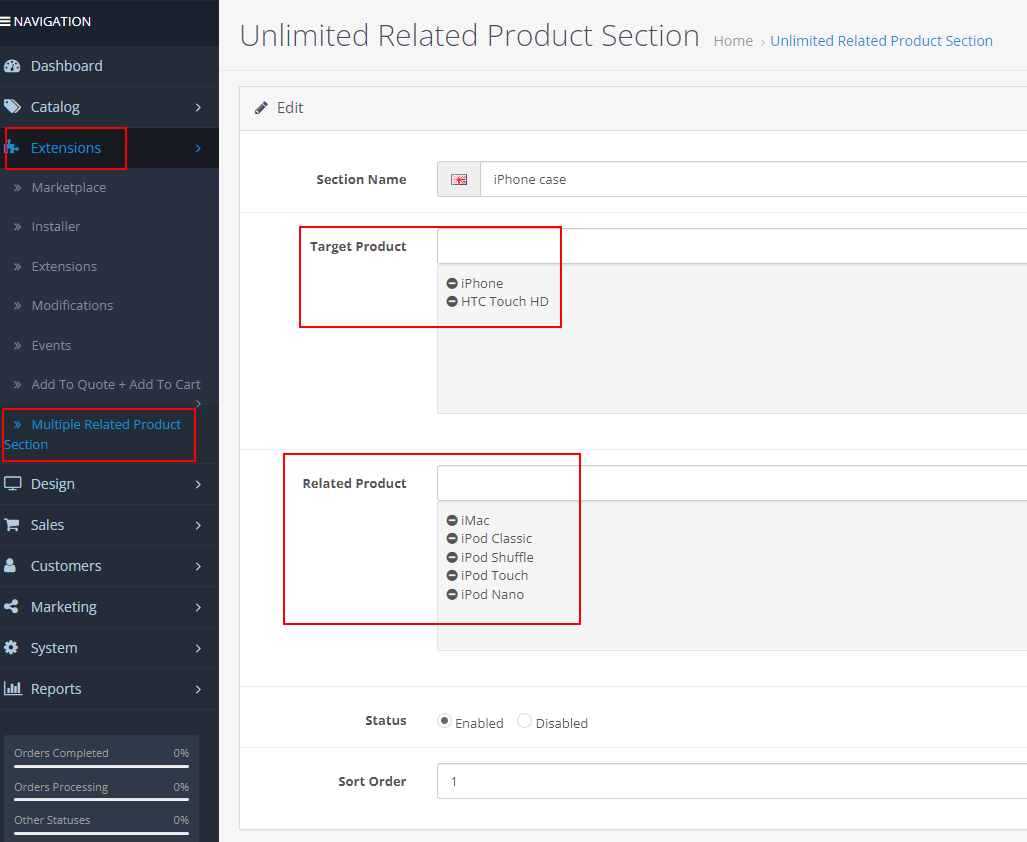Open Installer submenu item
1027x842 pixels.
pyautogui.click(x=56, y=227)
